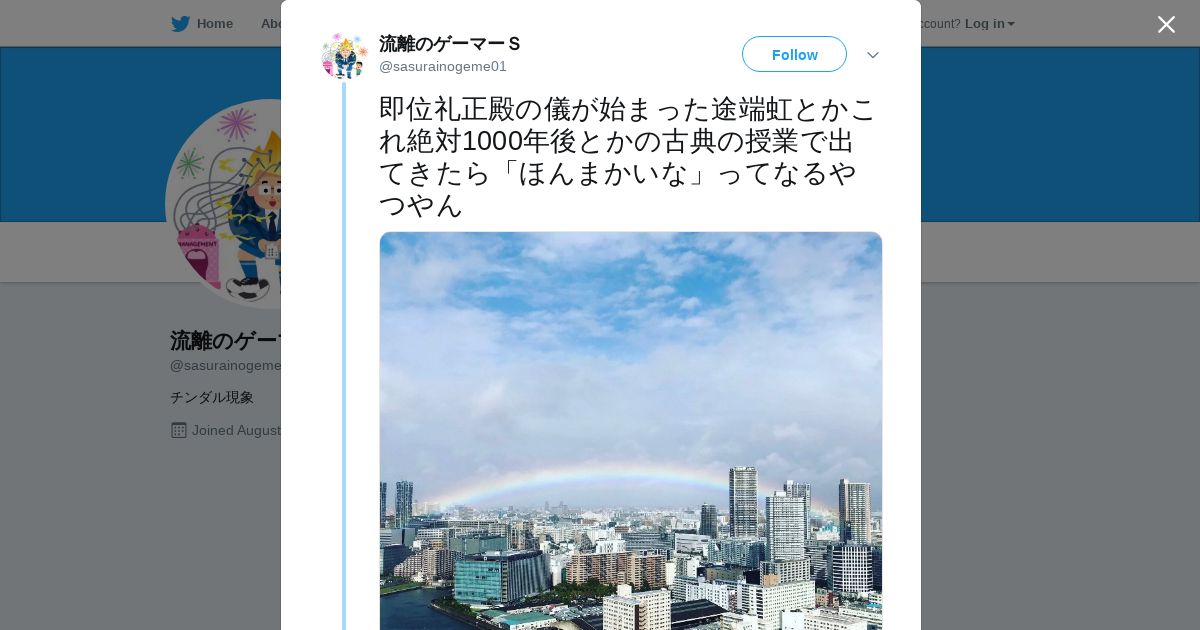1200x630 pixels.
Task: Follow 流離のゲーマーS account
Action: coord(794,54)
